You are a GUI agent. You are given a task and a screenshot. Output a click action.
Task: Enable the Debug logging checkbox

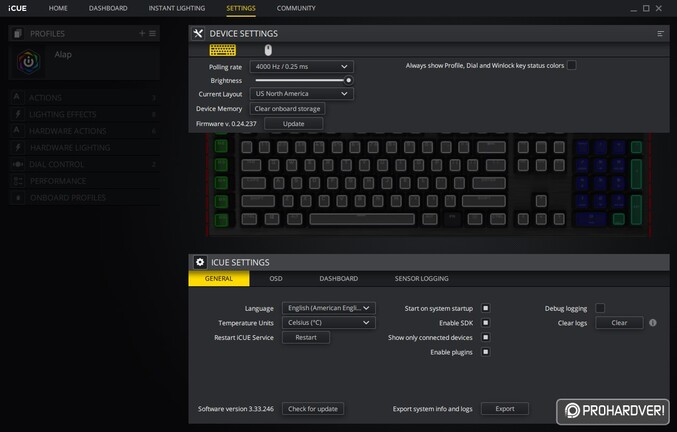click(600, 308)
